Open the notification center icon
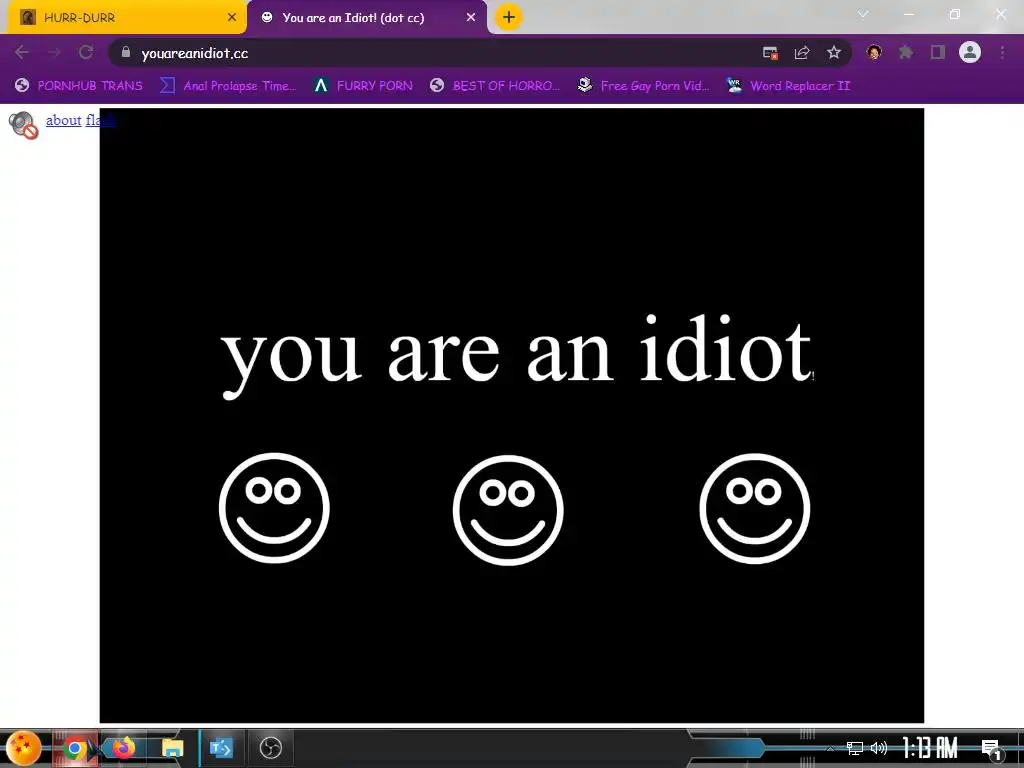The height and width of the screenshot is (768, 1024). pos(991,749)
